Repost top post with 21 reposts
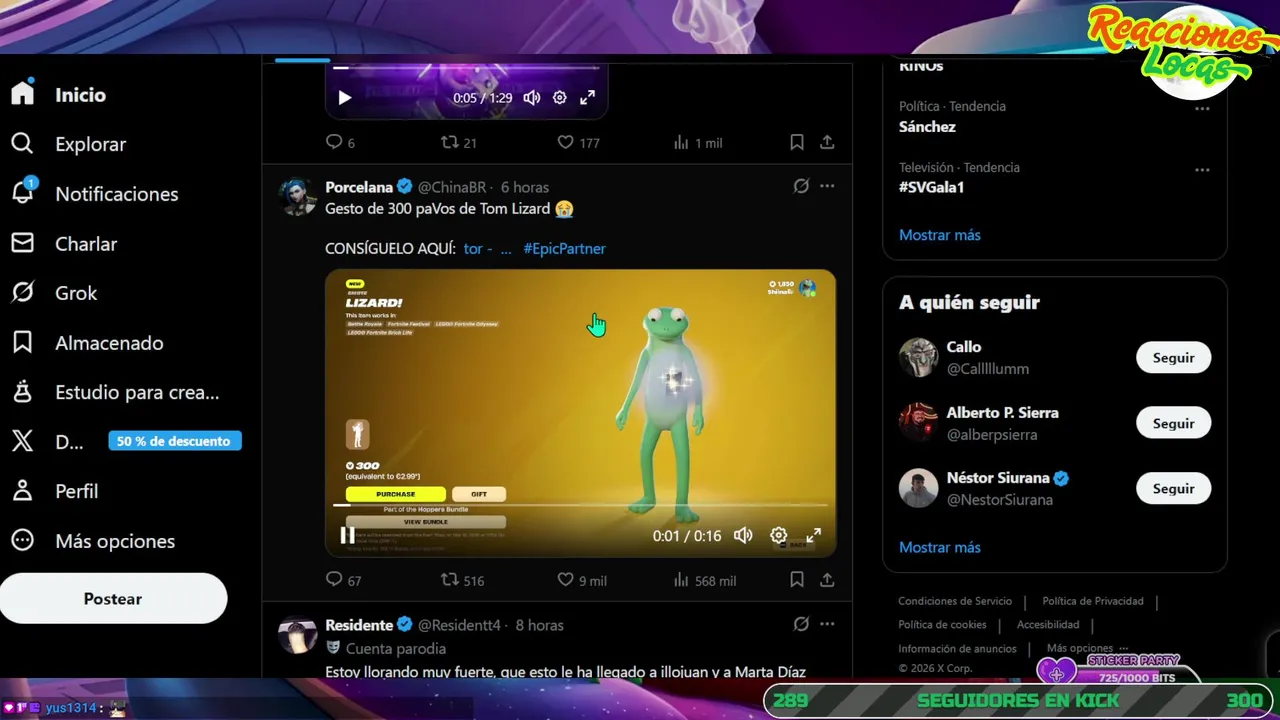The image size is (1280, 720). (x=450, y=142)
